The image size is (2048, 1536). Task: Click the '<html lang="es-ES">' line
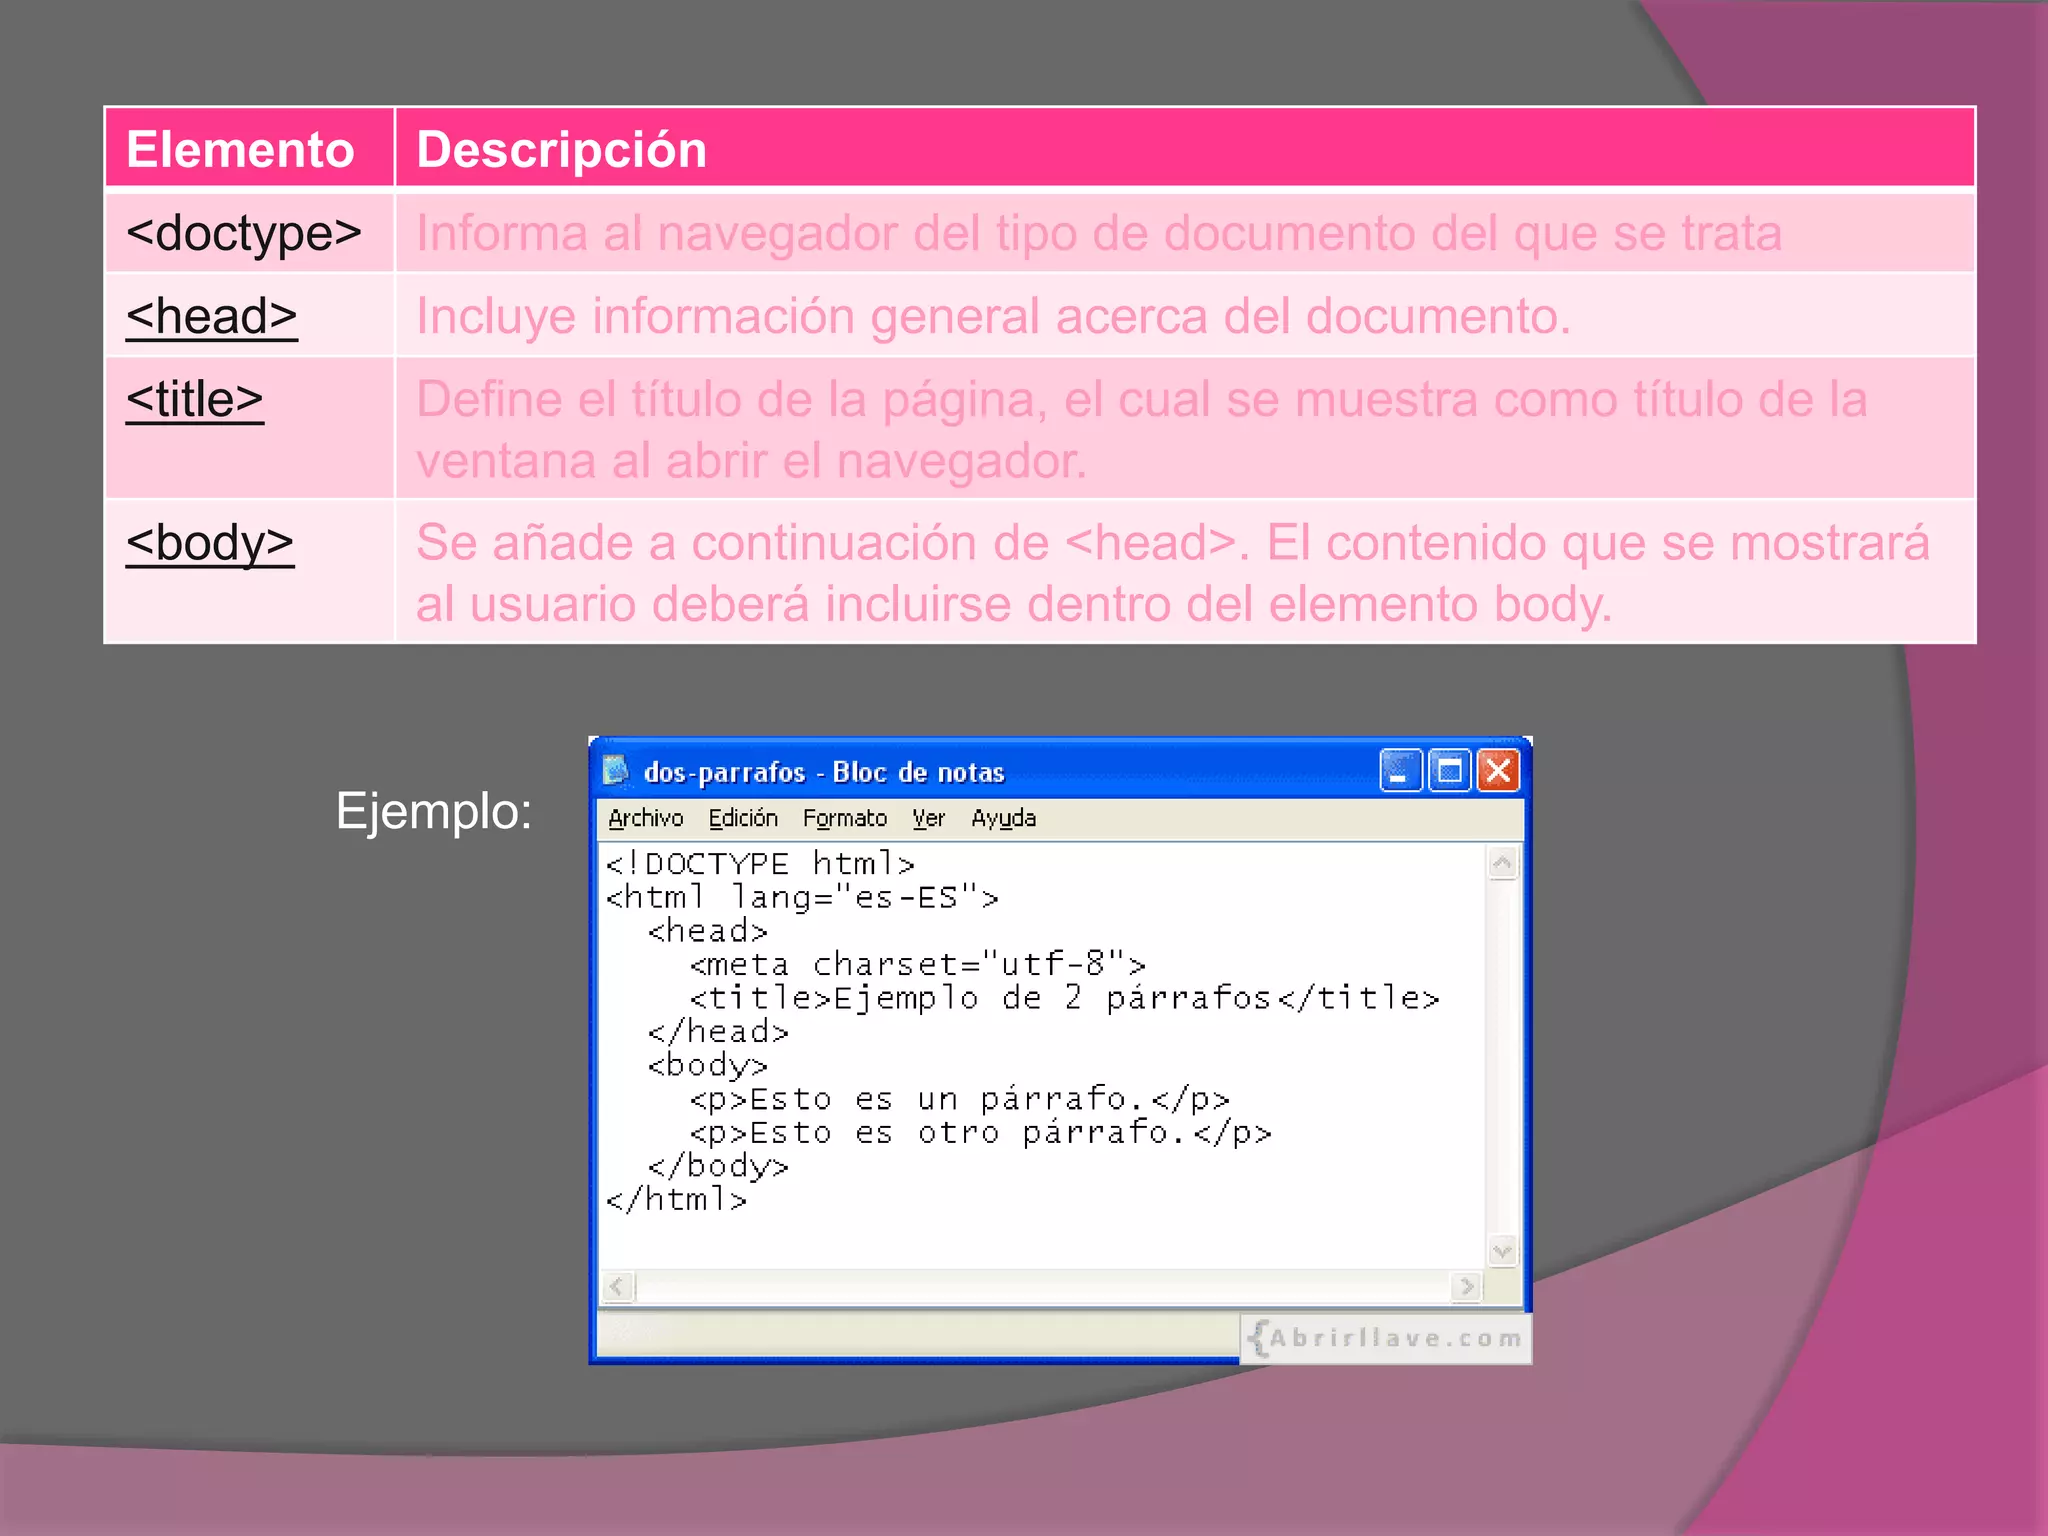tap(802, 897)
